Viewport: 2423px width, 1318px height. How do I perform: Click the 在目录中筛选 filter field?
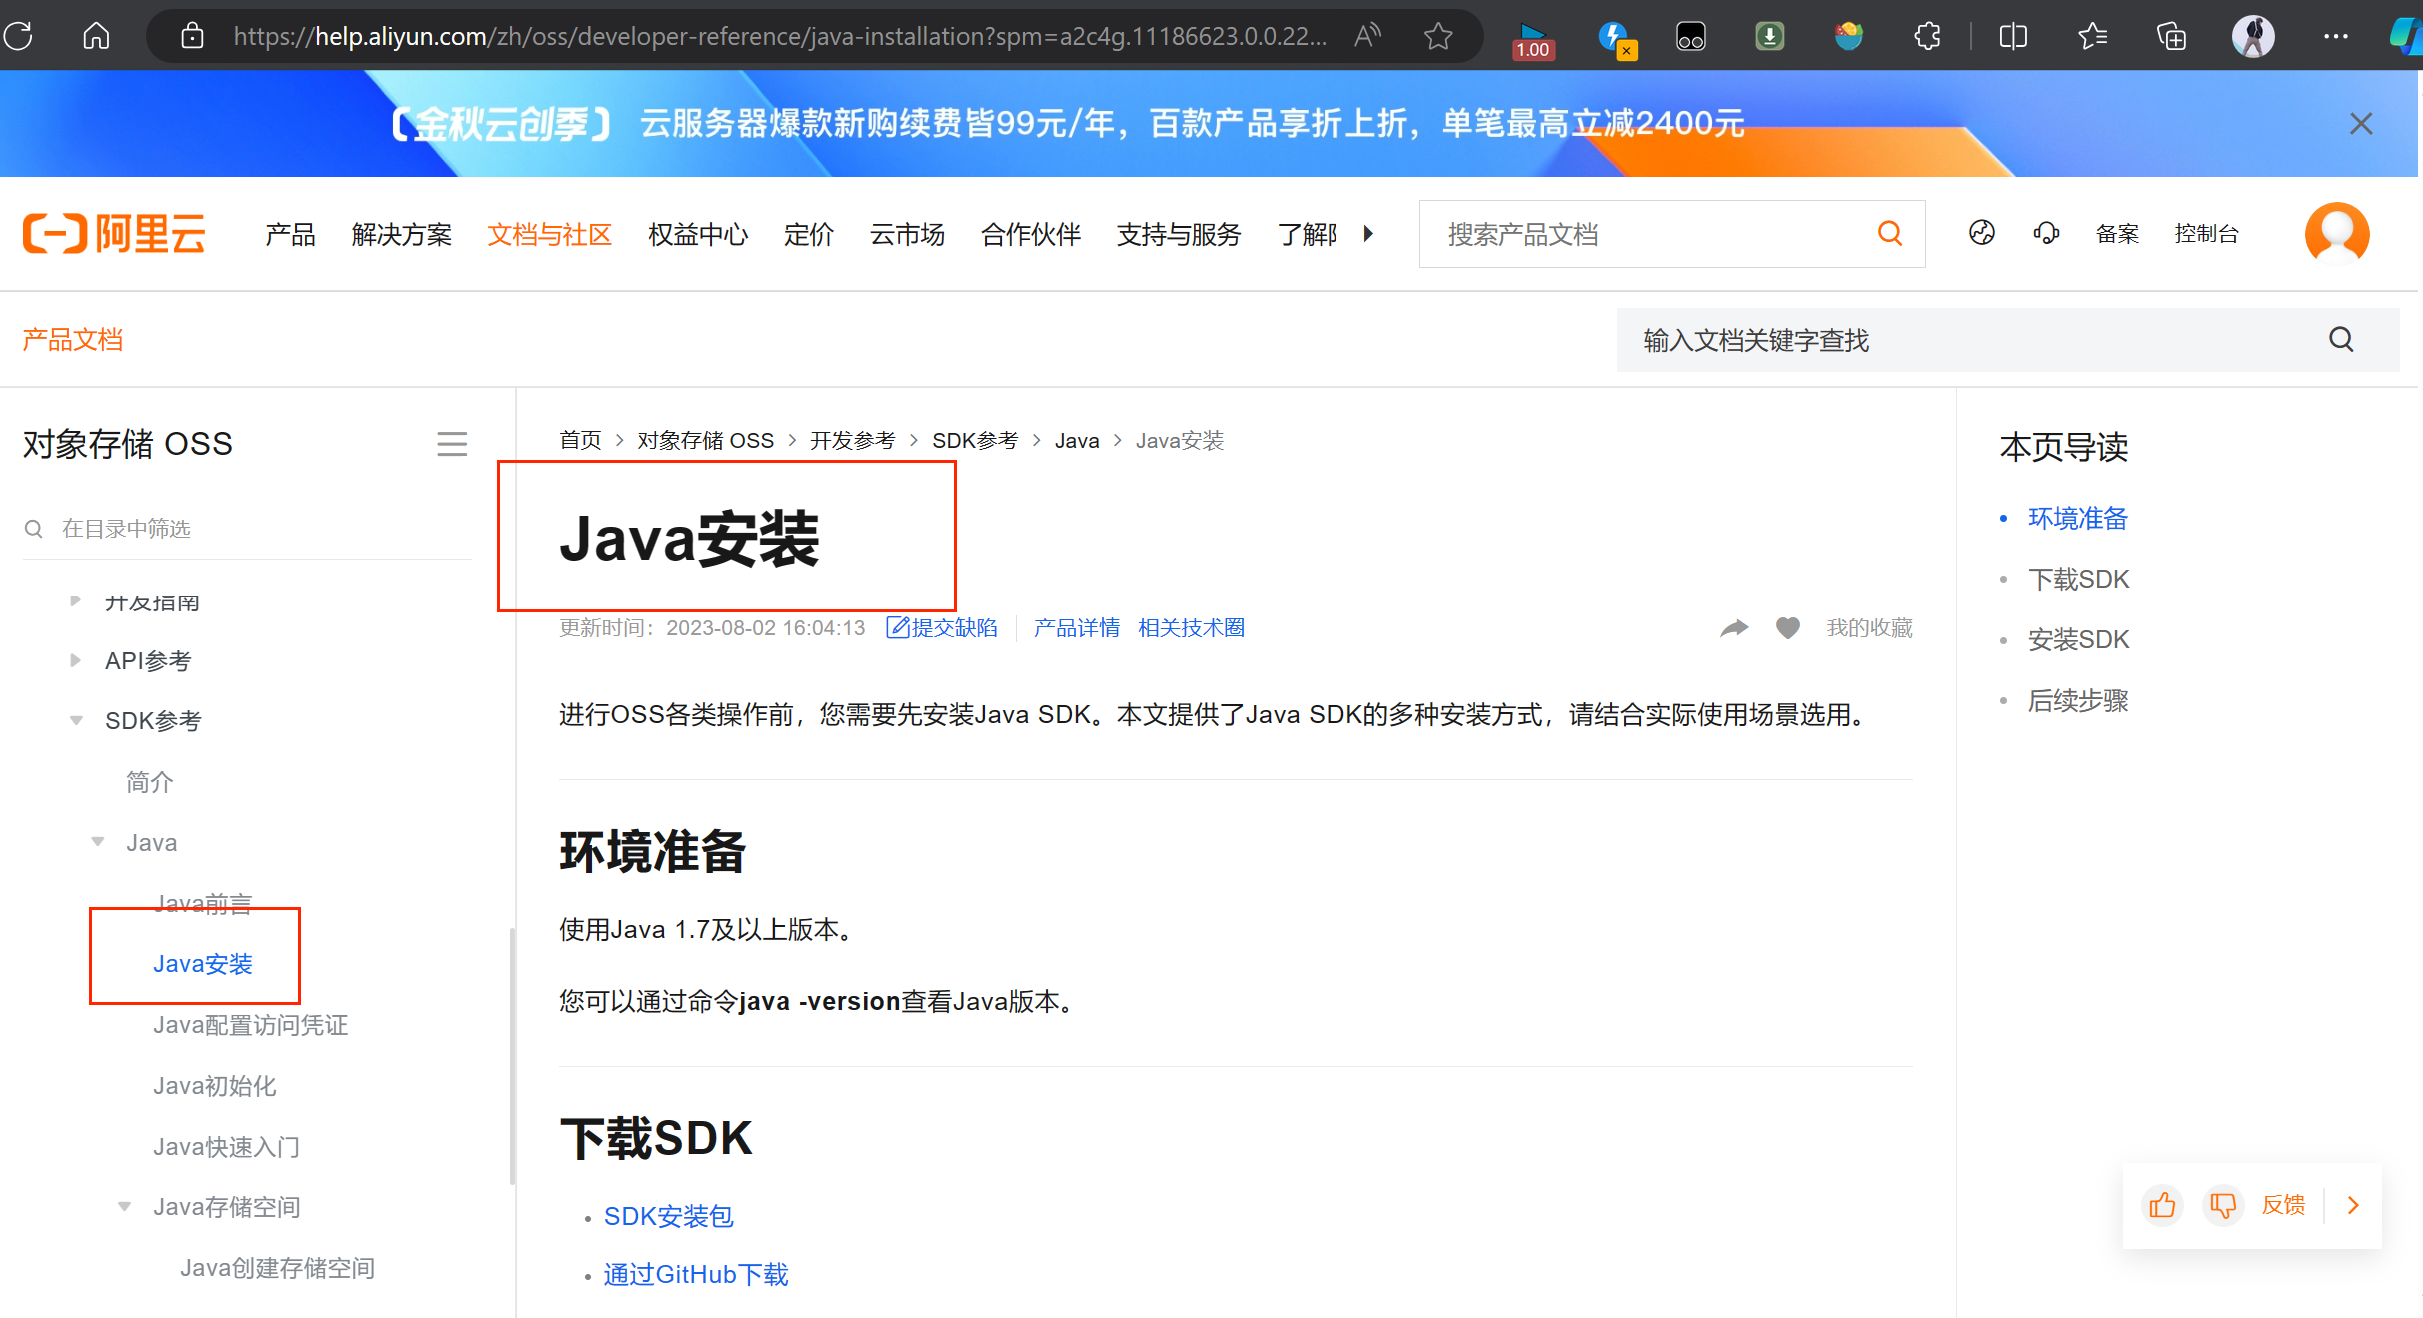(x=247, y=529)
